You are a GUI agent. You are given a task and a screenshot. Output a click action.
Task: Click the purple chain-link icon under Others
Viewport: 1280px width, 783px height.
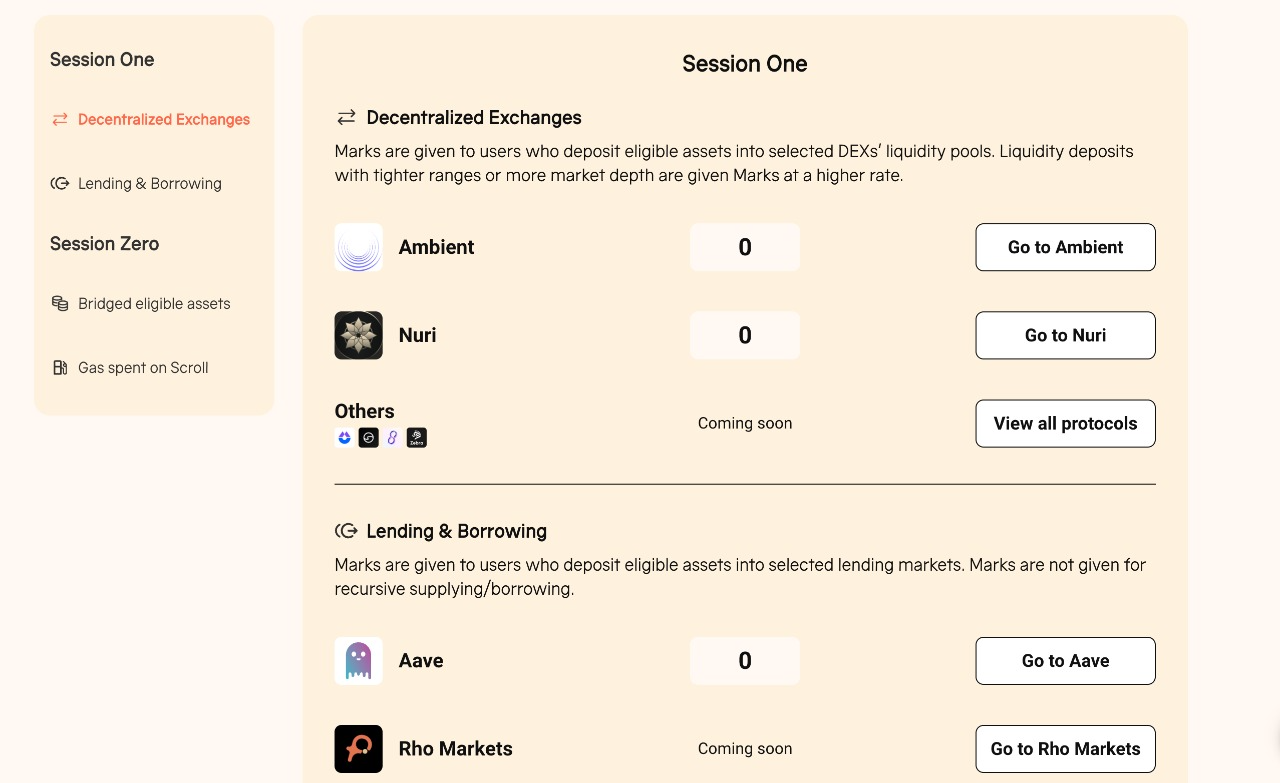pos(393,437)
